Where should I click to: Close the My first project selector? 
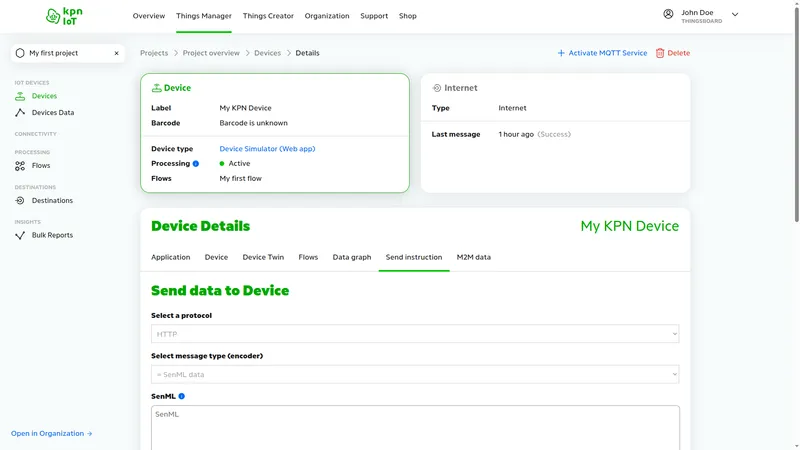click(x=116, y=53)
